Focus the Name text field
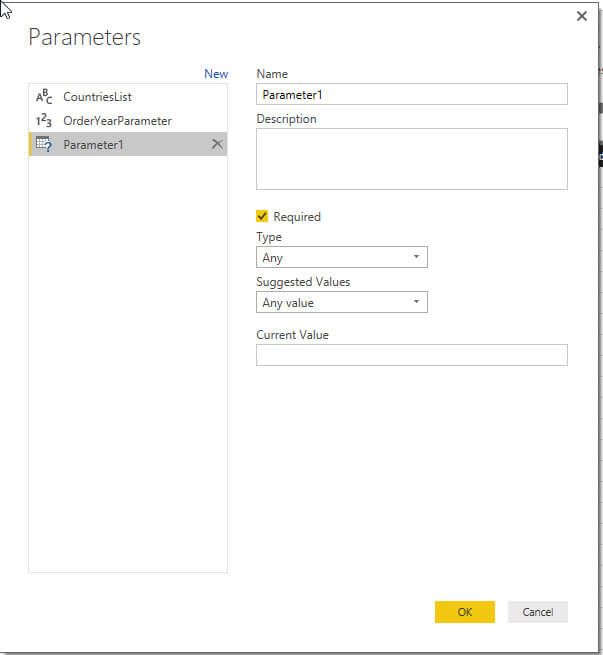The height and width of the screenshot is (655, 603). point(411,94)
